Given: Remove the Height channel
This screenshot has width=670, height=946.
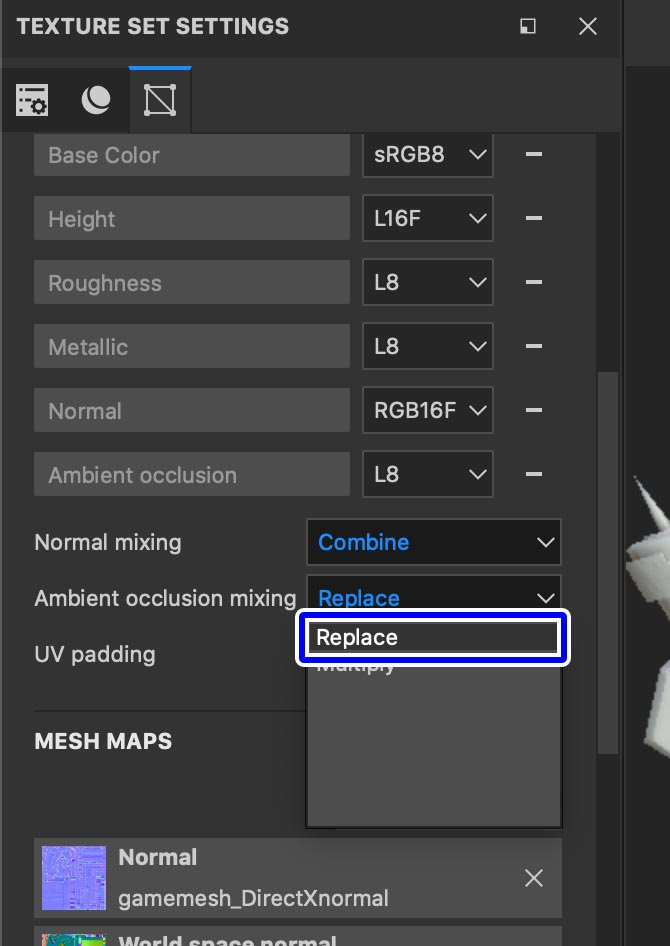Looking at the screenshot, I should [533, 218].
